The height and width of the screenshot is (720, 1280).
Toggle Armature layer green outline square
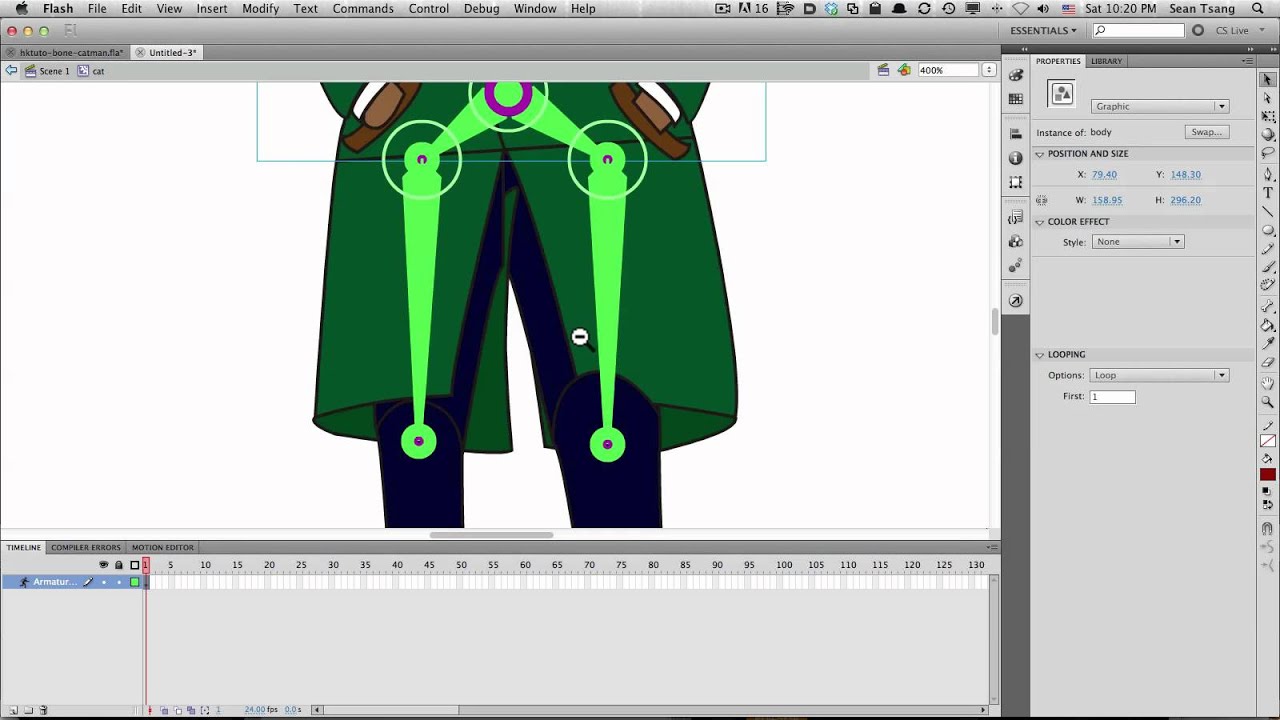coord(135,582)
